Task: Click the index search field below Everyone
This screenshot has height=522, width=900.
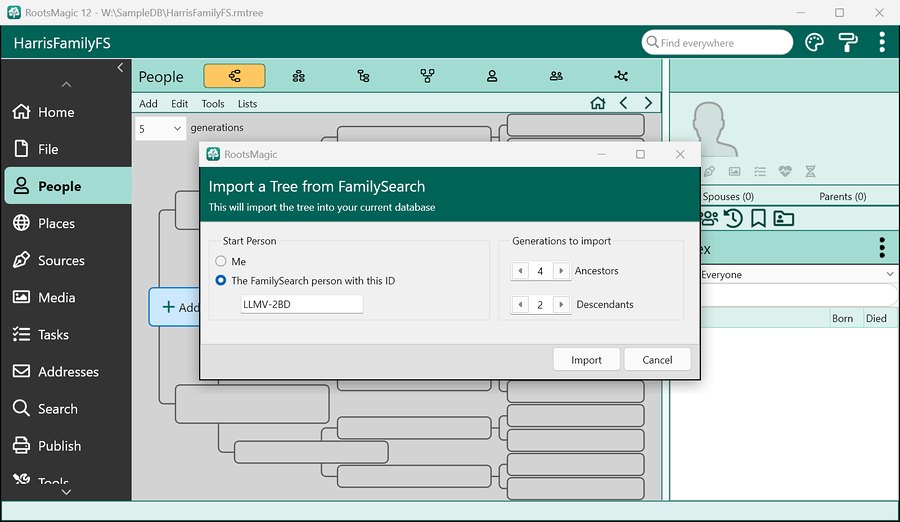Action: coord(798,295)
